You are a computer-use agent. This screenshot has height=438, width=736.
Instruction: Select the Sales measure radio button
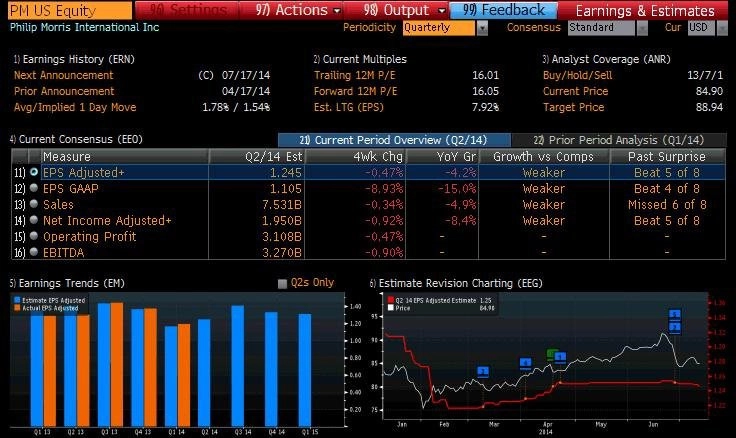(34, 204)
